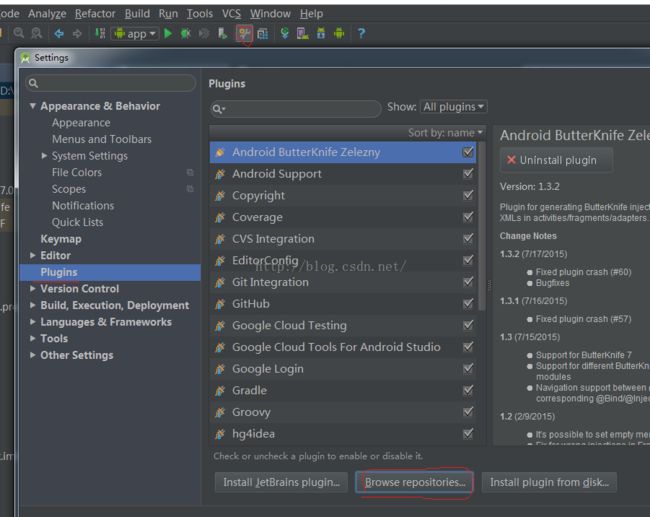The width and height of the screenshot is (650, 517).
Task: Click Install plugin from disk button
Action: [549, 482]
